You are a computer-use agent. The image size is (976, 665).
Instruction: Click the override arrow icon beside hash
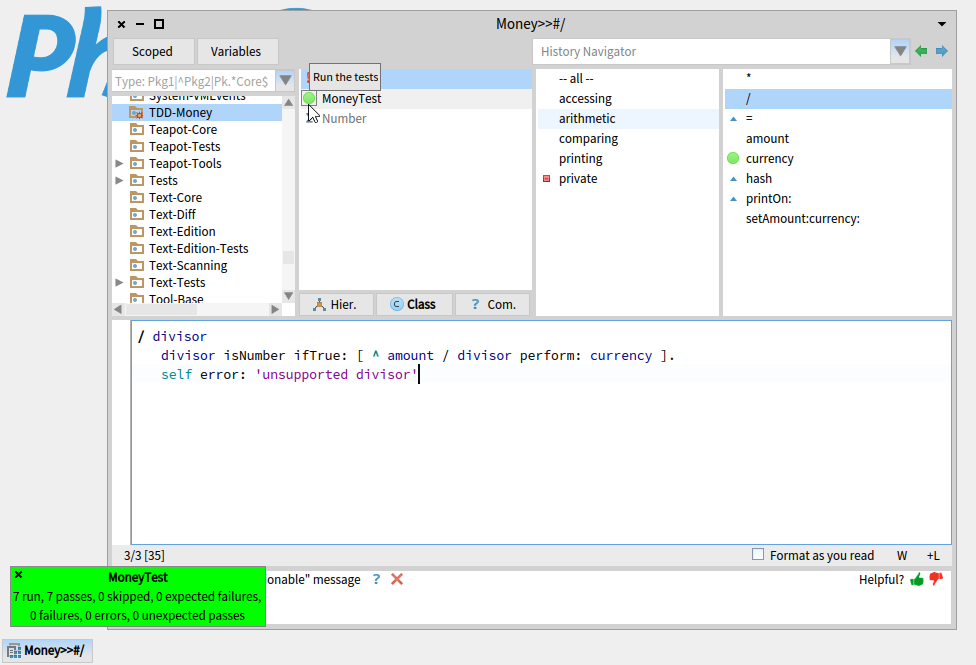(733, 179)
